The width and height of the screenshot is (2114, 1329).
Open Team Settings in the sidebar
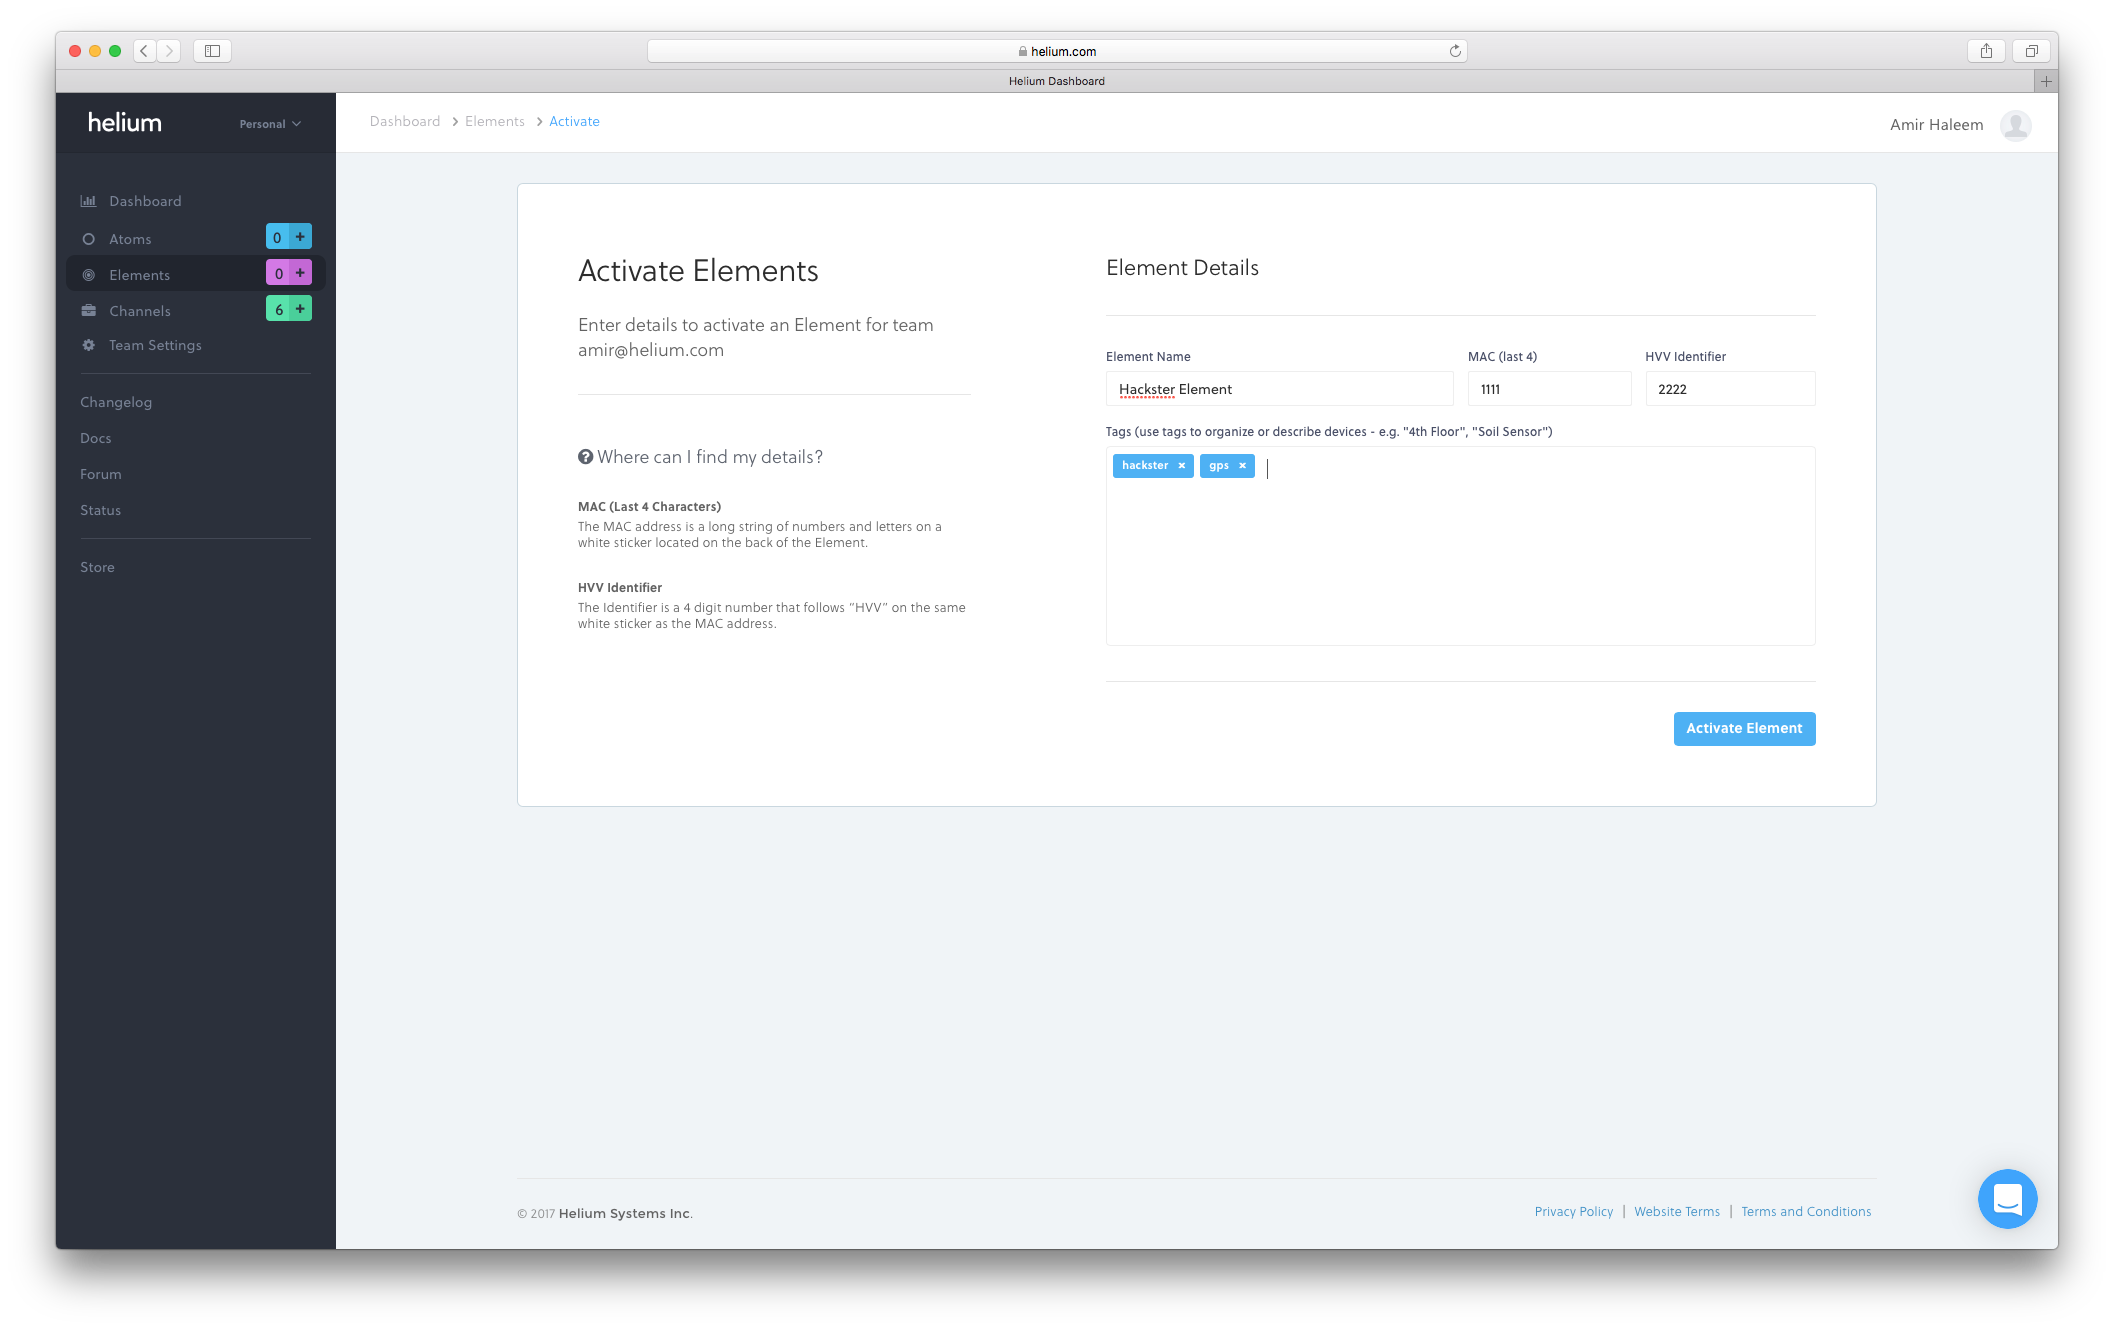[155, 345]
